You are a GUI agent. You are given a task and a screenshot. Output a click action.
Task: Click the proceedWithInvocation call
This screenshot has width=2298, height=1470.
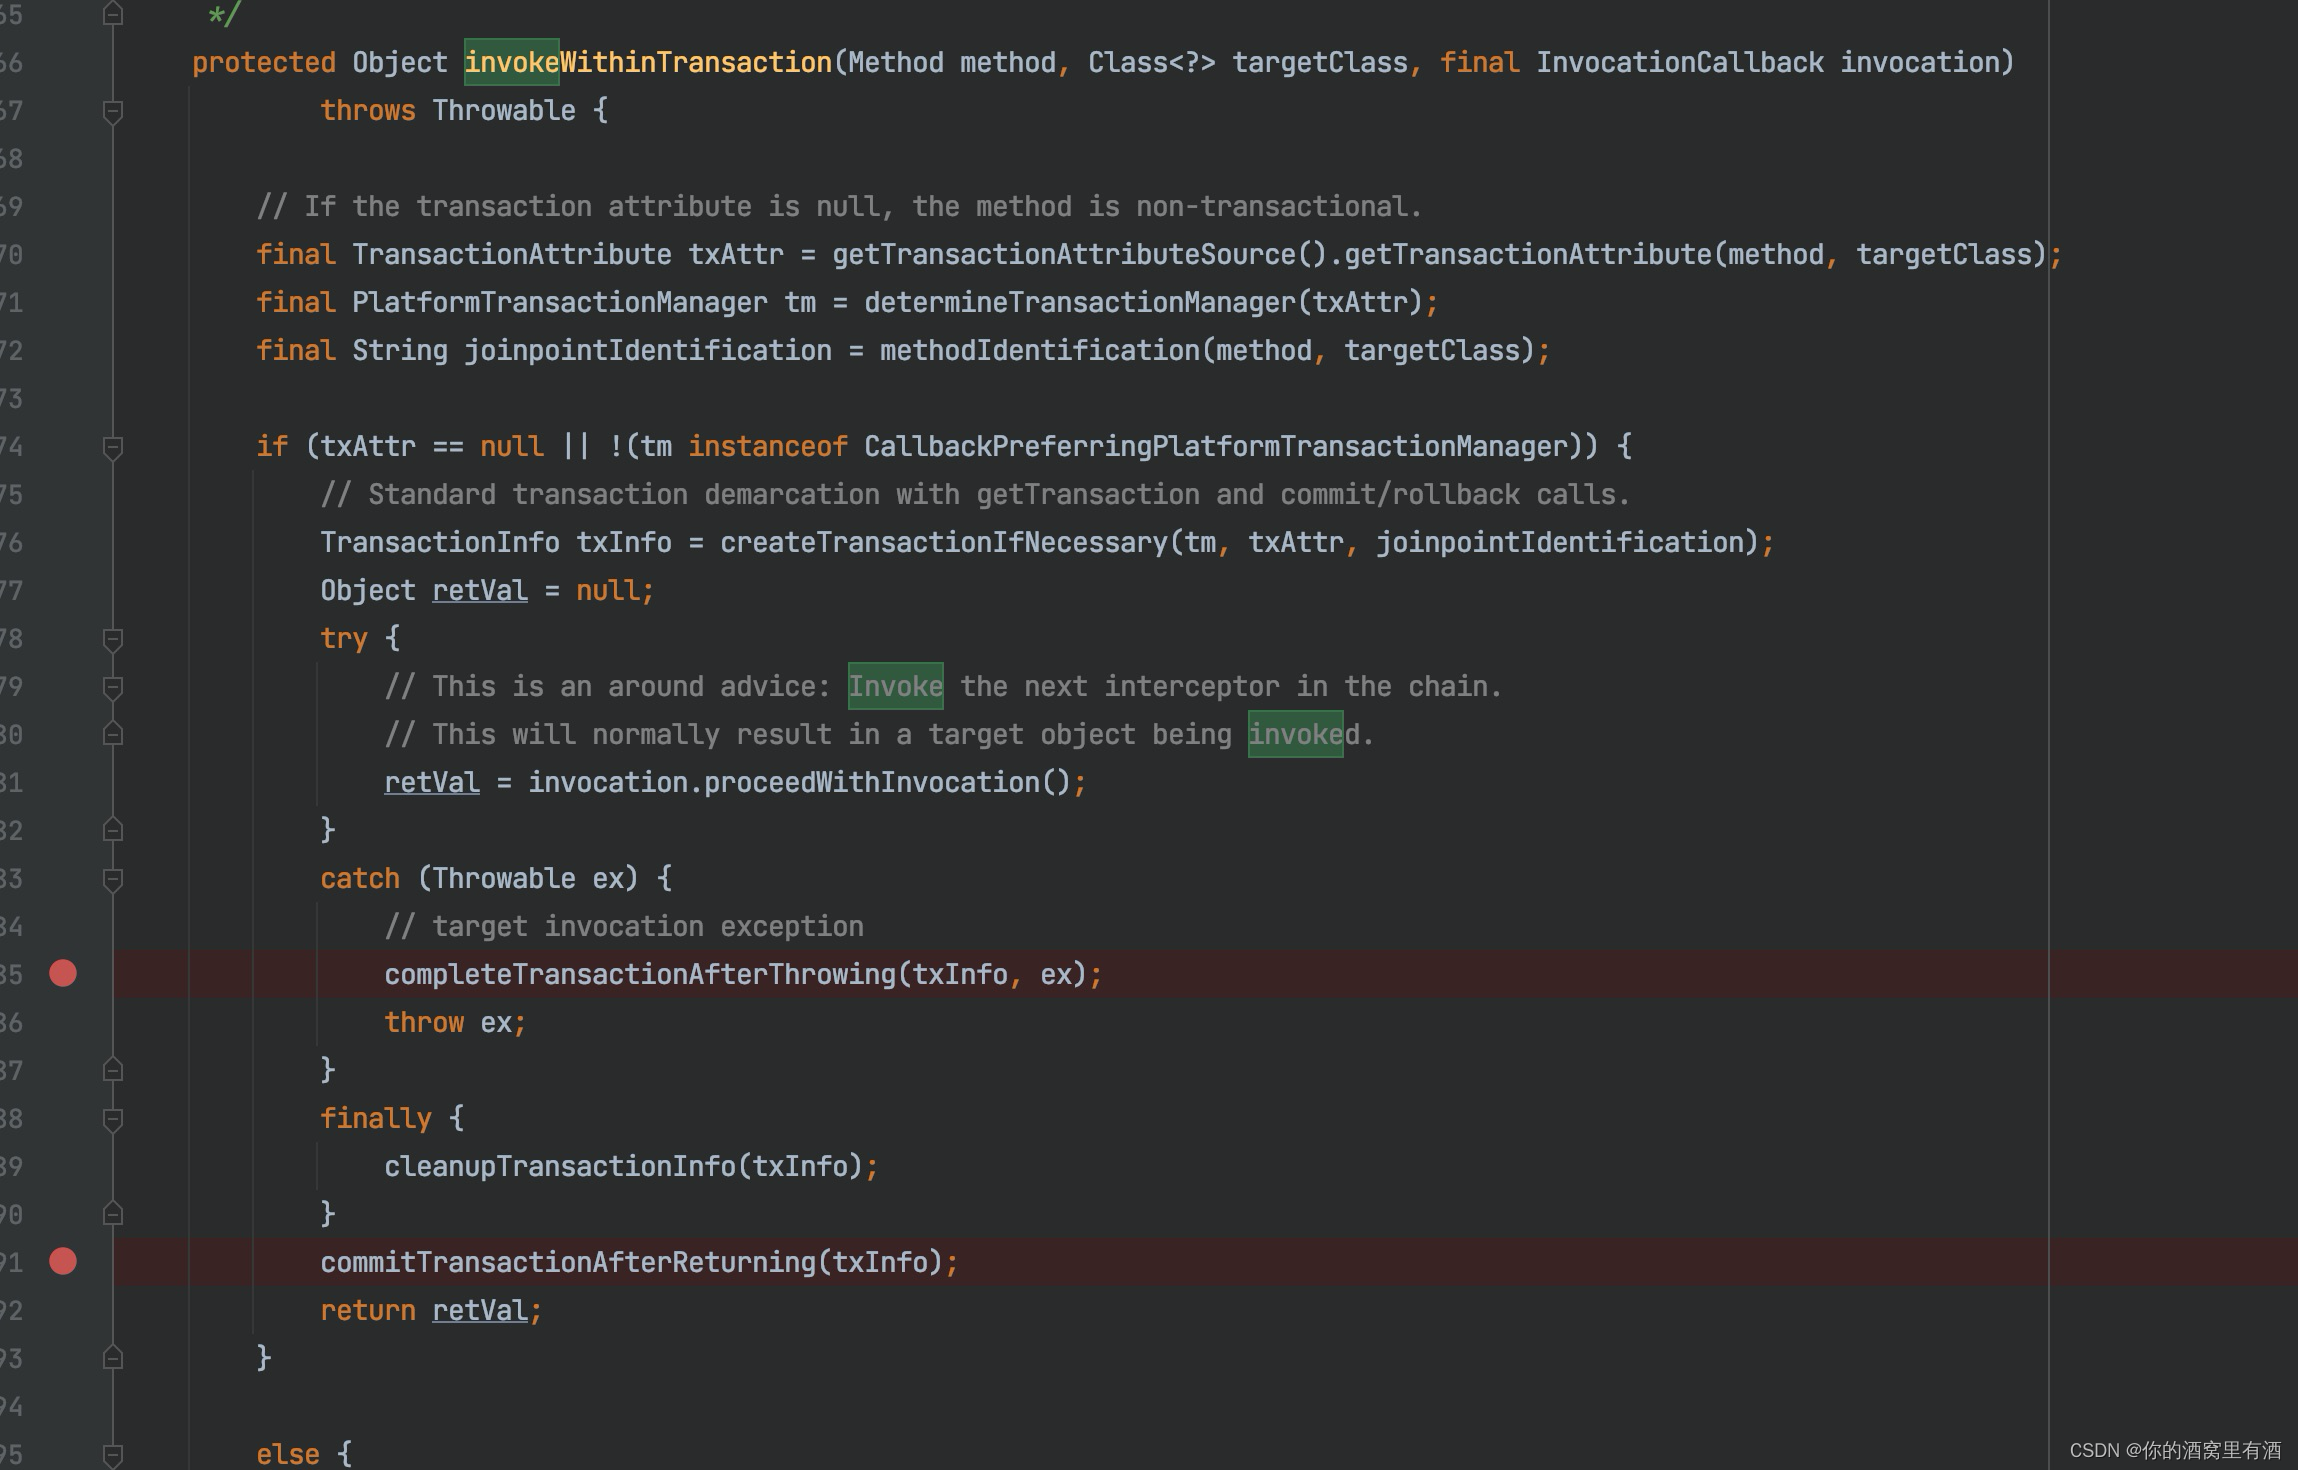[872, 782]
